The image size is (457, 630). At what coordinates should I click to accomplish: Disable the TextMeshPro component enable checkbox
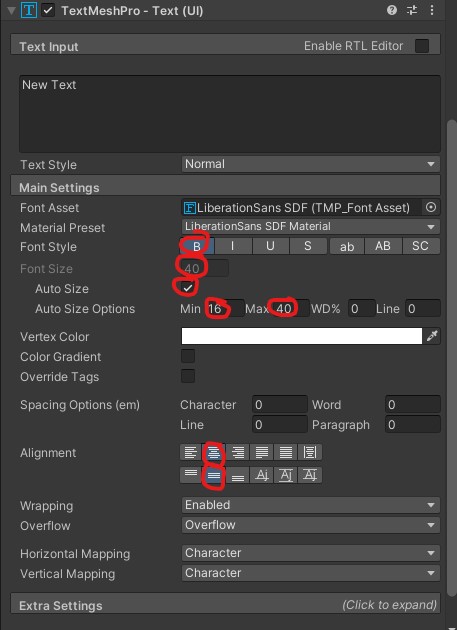coord(48,10)
